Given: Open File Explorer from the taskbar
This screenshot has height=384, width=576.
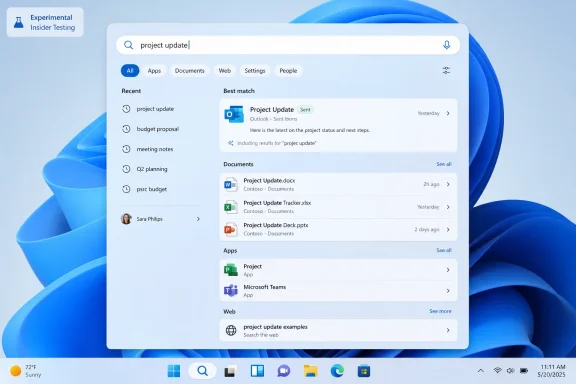Looking at the screenshot, I should tap(310, 371).
